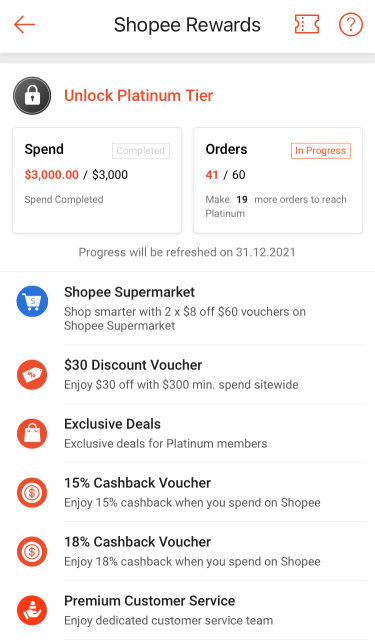Tap the $30 Discount Voucher tag icon
Image resolution: width=375 pixels, height=643 pixels.
[x=32, y=374]
